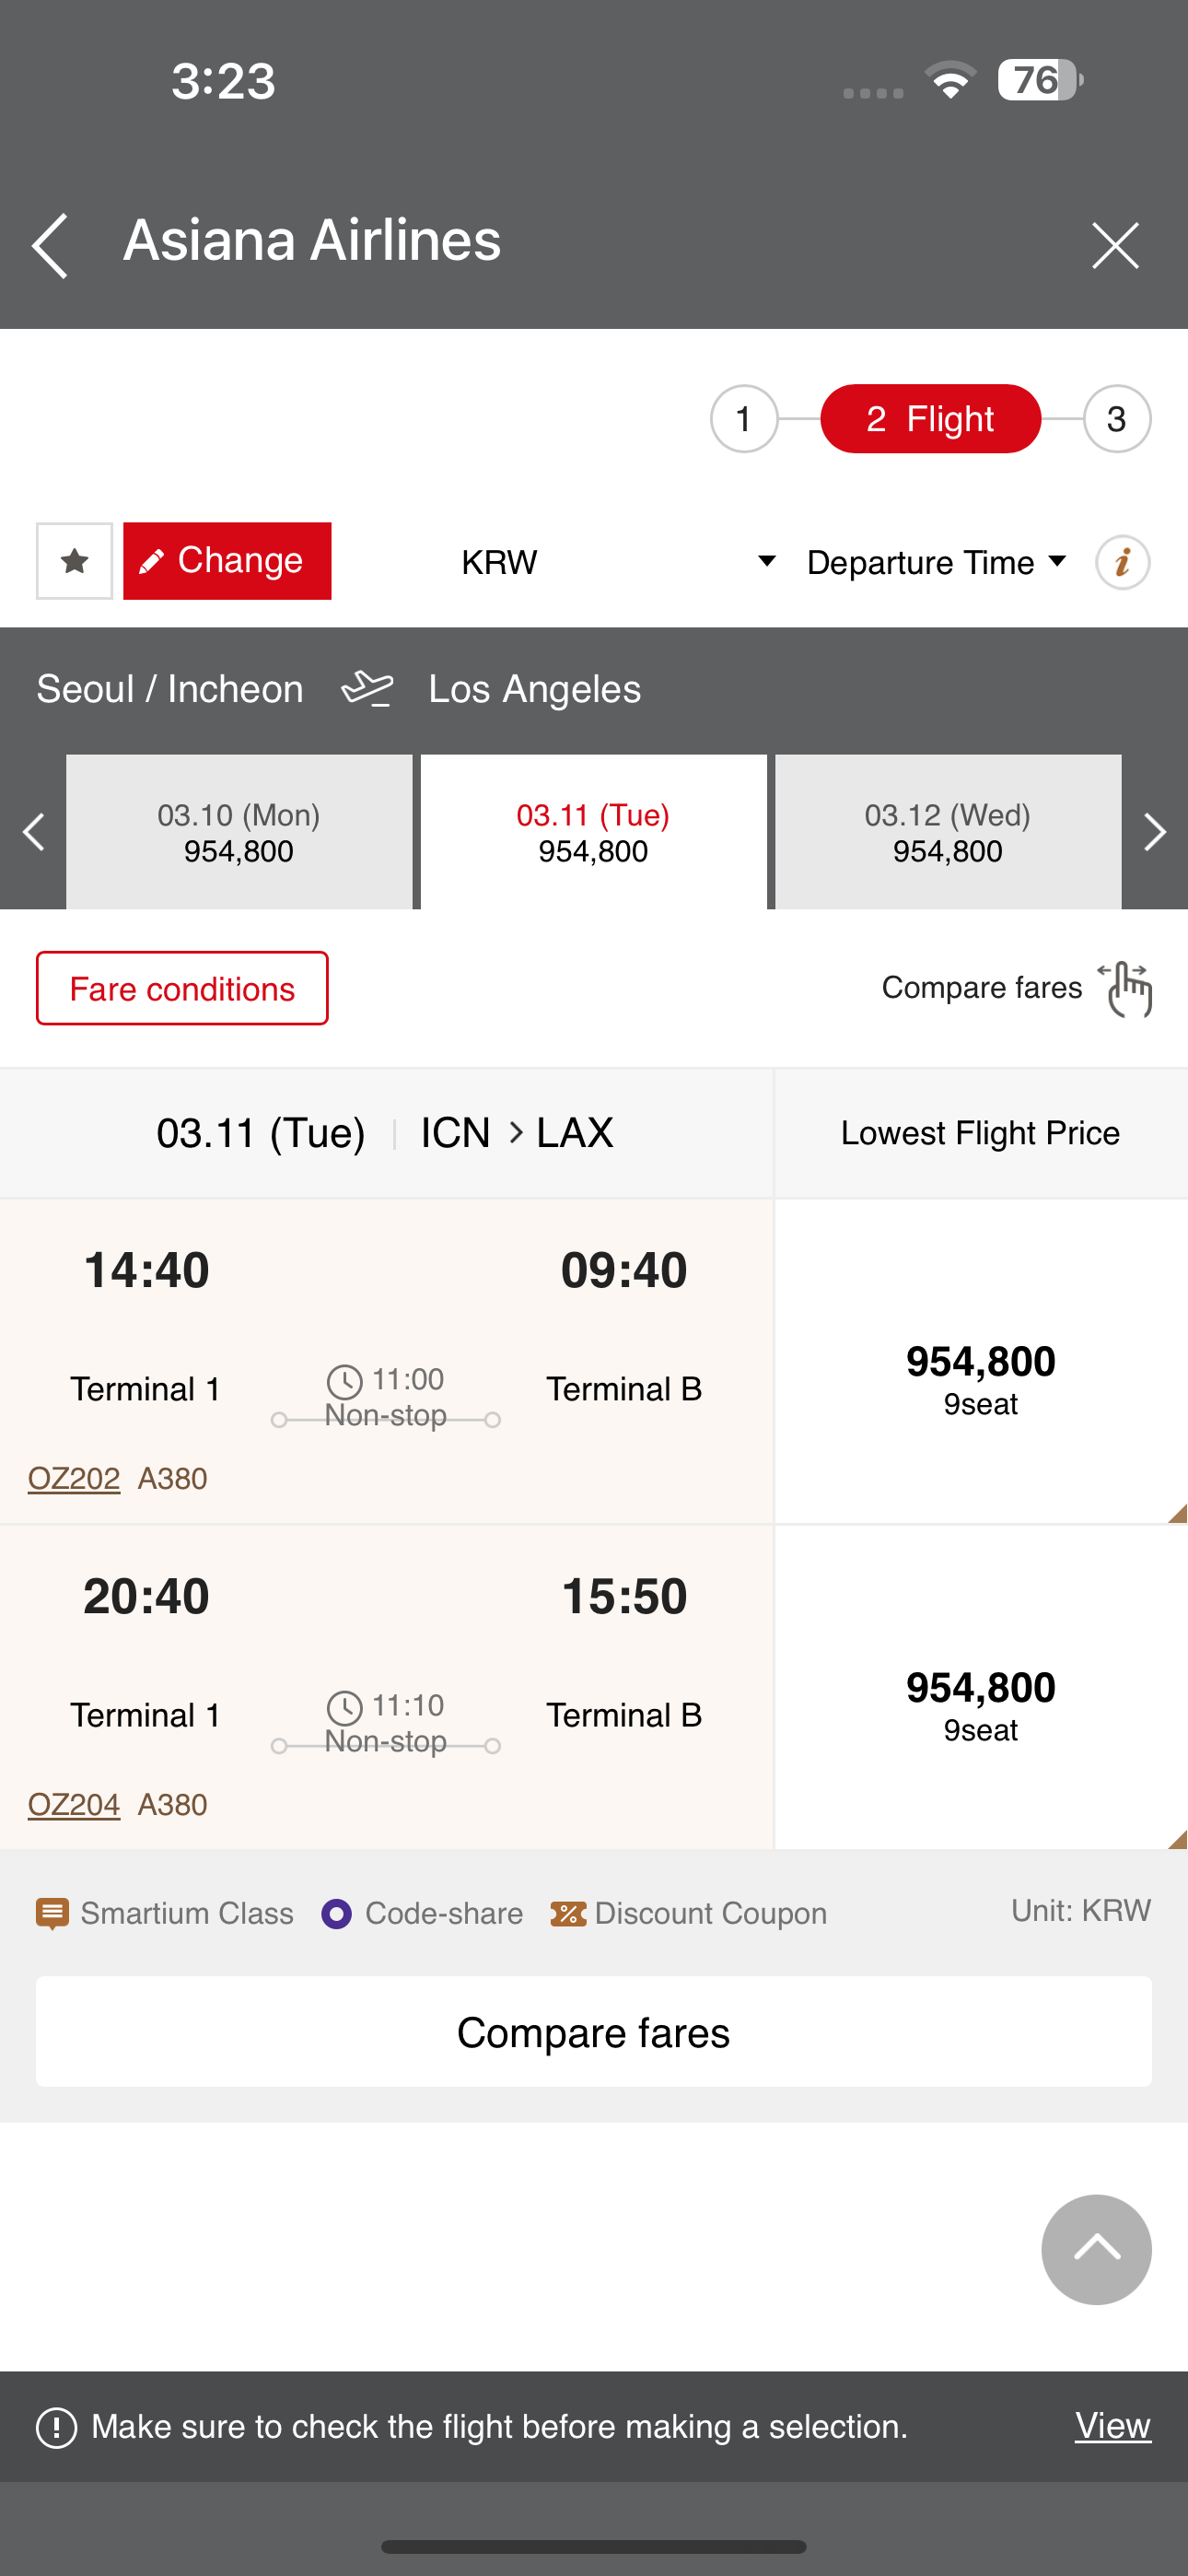Toggle the favorite star icon

pos(74,561)
